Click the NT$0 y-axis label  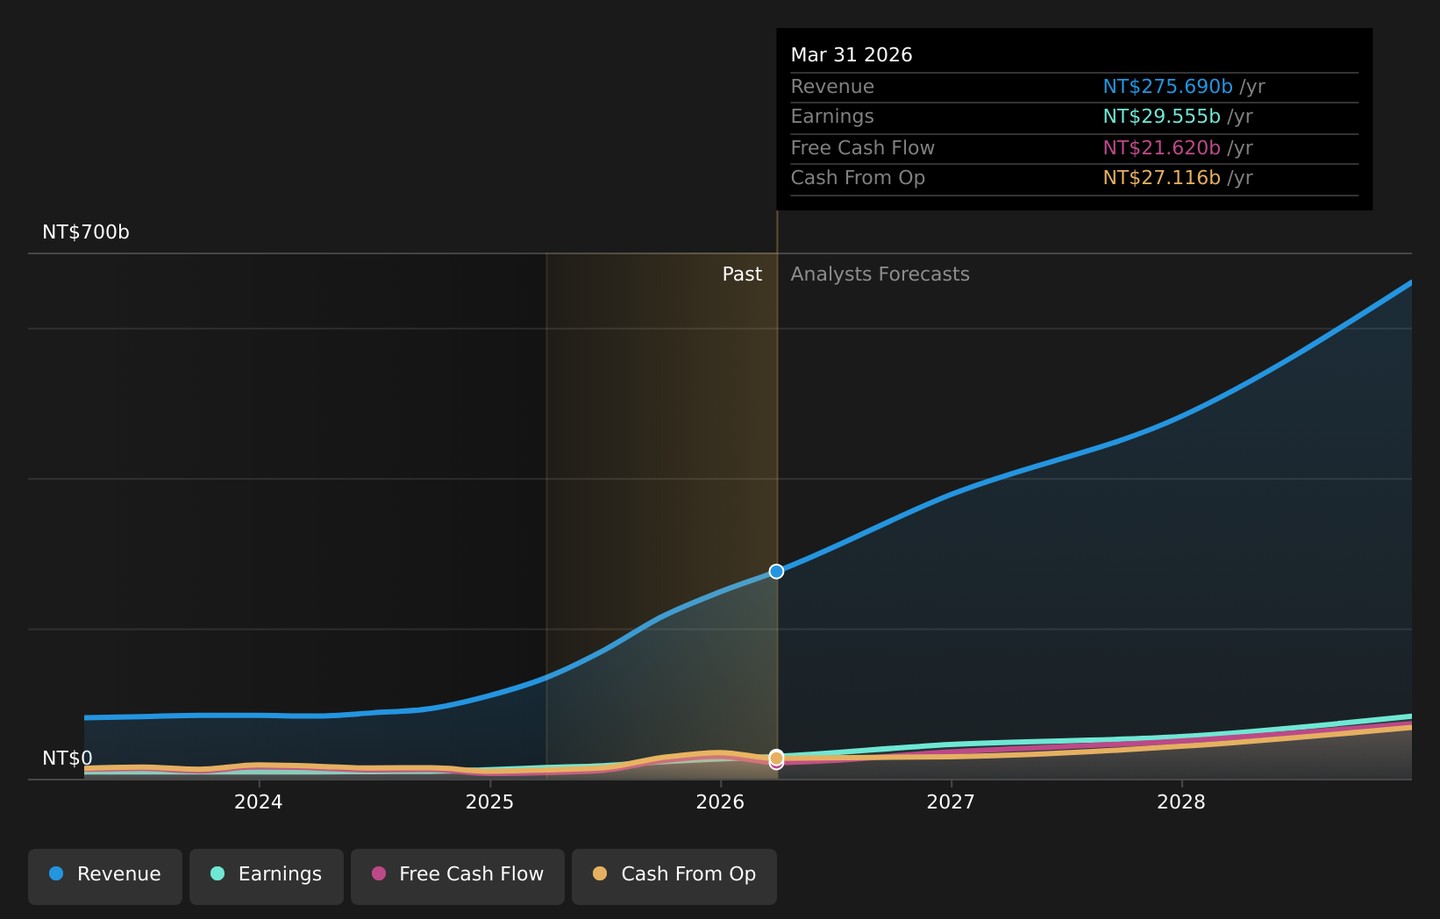point(67,758)
